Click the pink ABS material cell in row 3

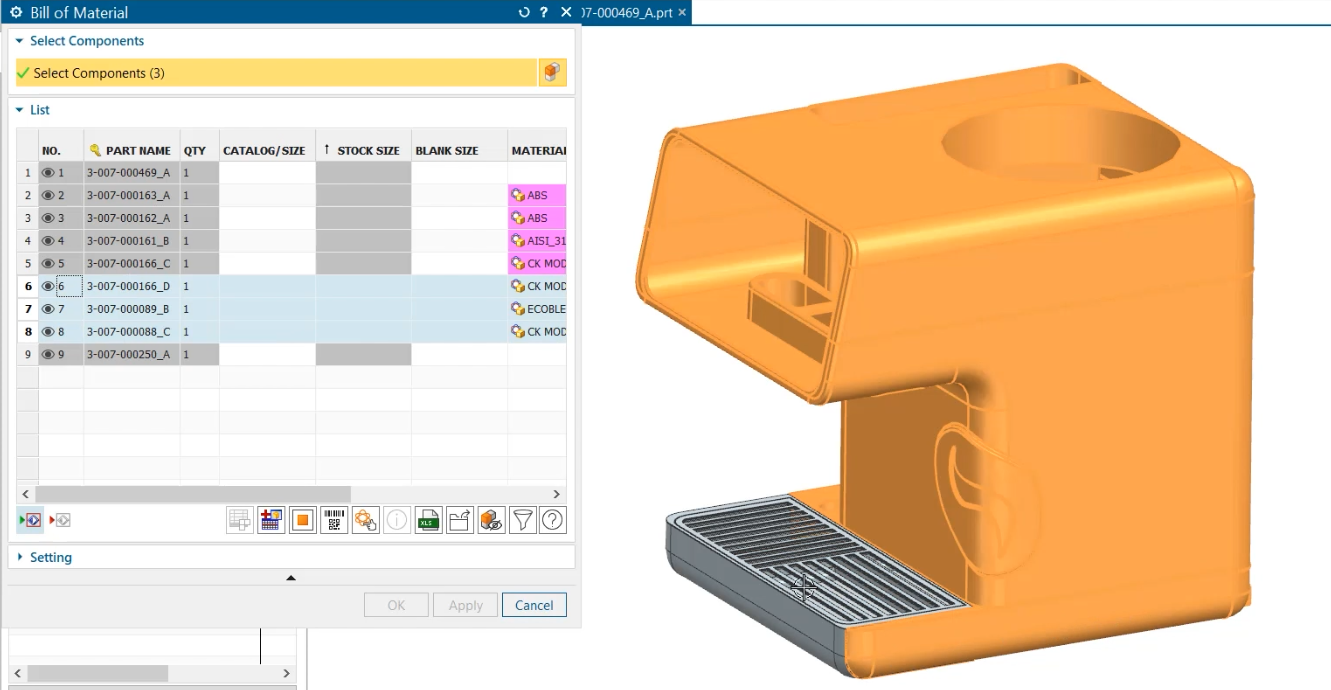click(x=538, y=218)
